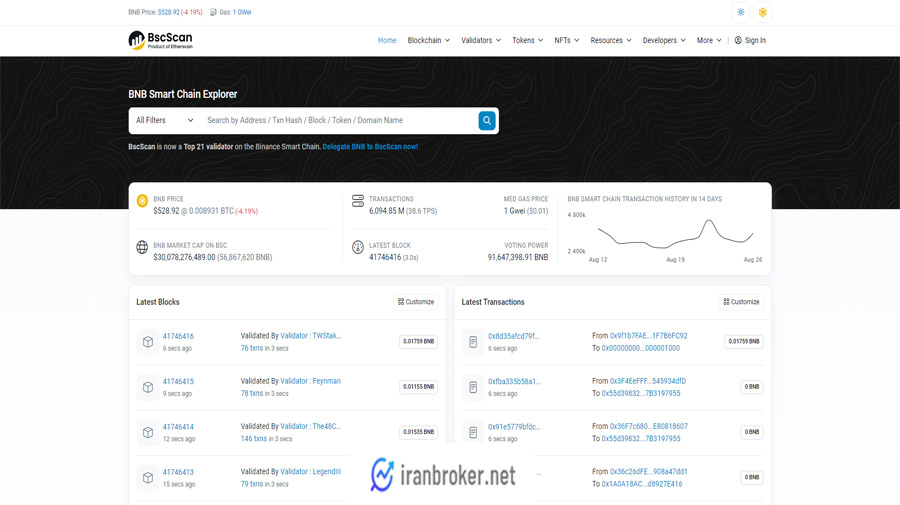Screen dimensions: 900x505
Task: Click Customize in Latest Transactions panel
Action: (x=741, y=302)
